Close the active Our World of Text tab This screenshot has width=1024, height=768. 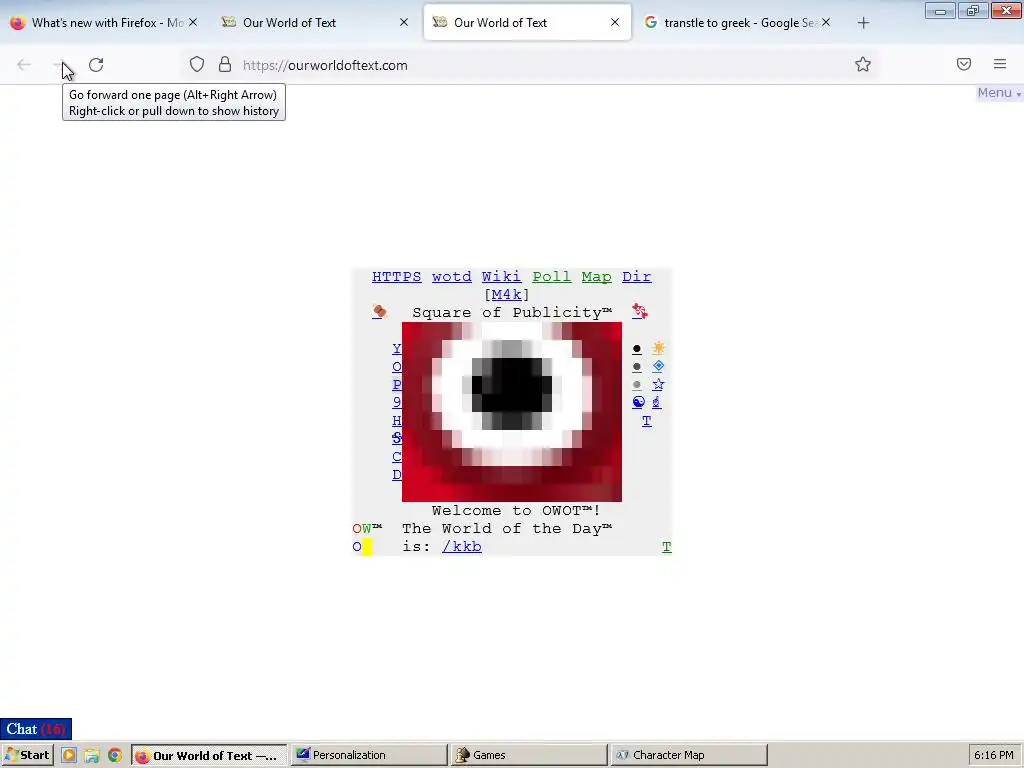(615, 22)
